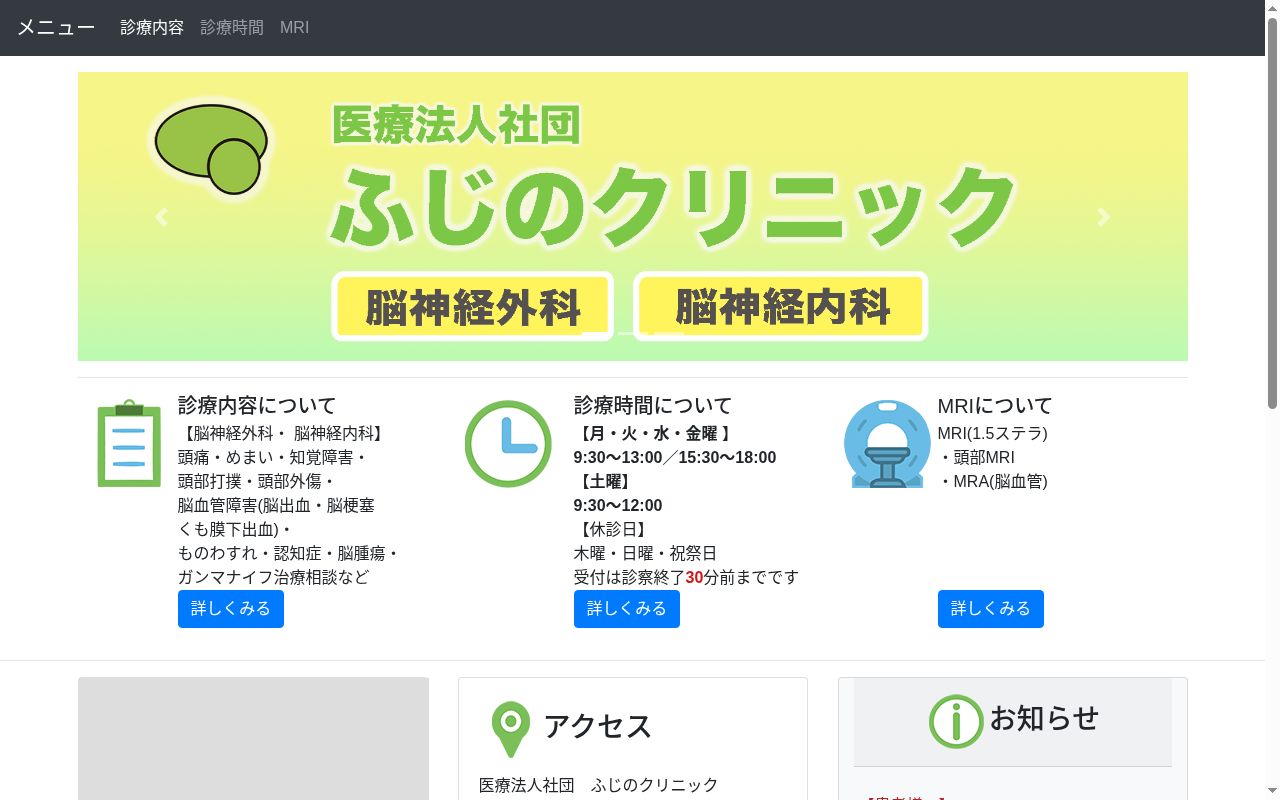Open the 診療内容 nav item
Image resolution: width=1280 pixels, height=800 pixels.
[152, 28]
